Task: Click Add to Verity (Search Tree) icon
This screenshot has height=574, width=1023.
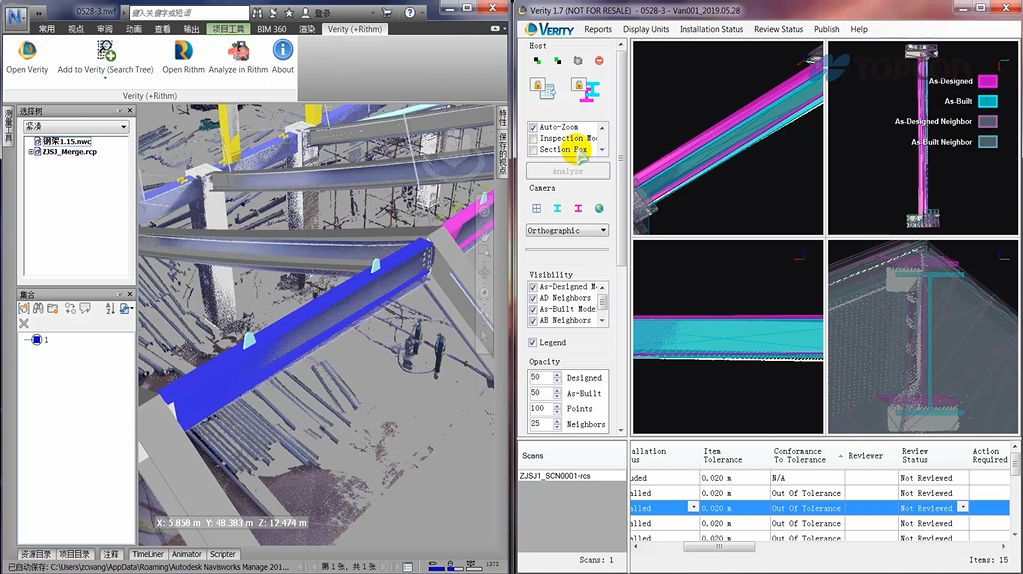Action: (106, 51)
